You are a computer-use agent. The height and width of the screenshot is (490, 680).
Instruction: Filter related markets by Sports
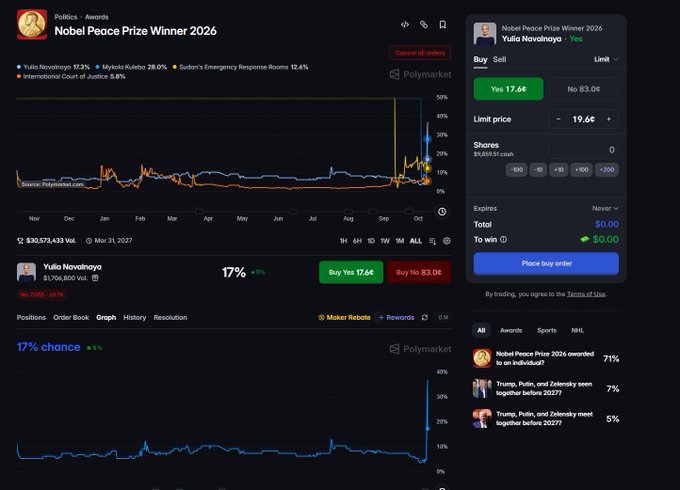547,330
